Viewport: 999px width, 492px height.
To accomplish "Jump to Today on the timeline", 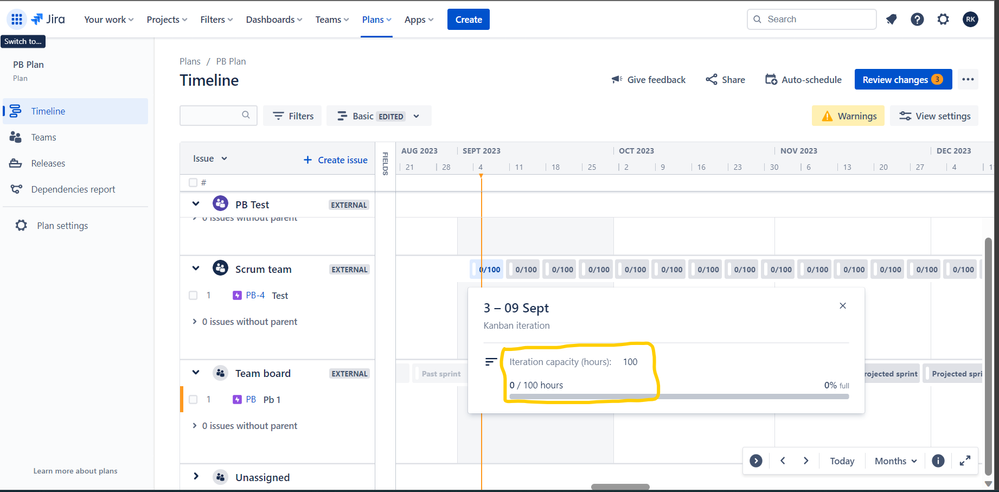I will tap(842, 461).
